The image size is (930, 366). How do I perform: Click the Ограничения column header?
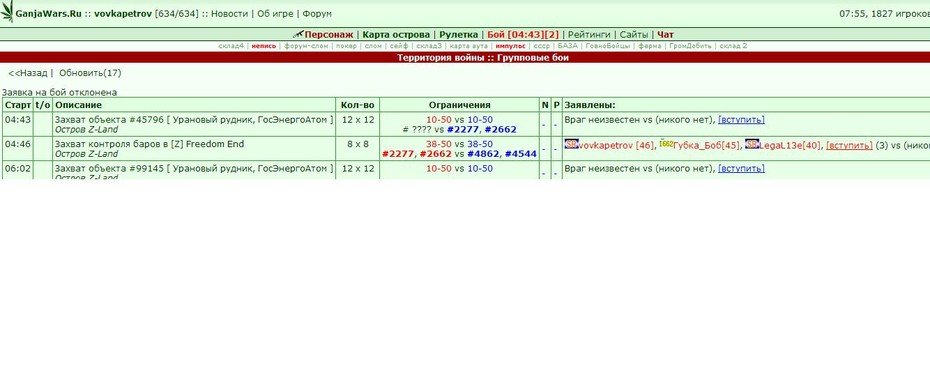[x=460, y=105]
